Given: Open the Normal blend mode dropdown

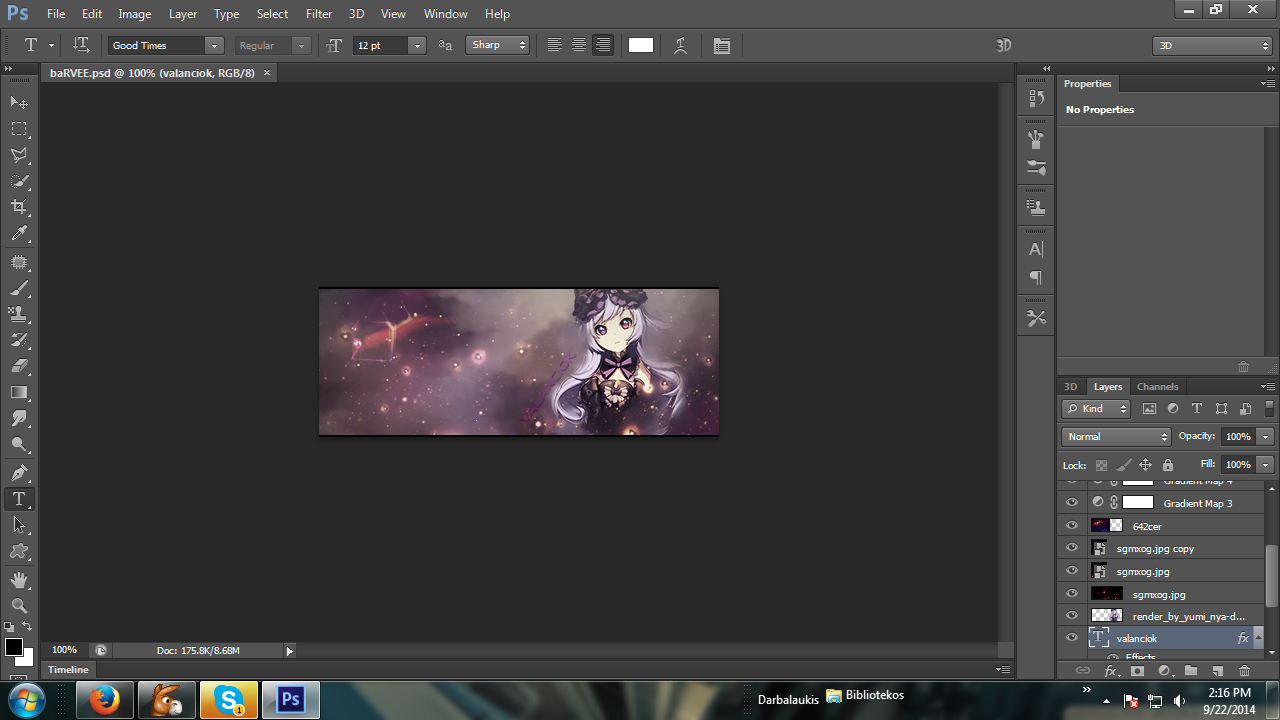Looking at the screenshot, I should 1116,437.
